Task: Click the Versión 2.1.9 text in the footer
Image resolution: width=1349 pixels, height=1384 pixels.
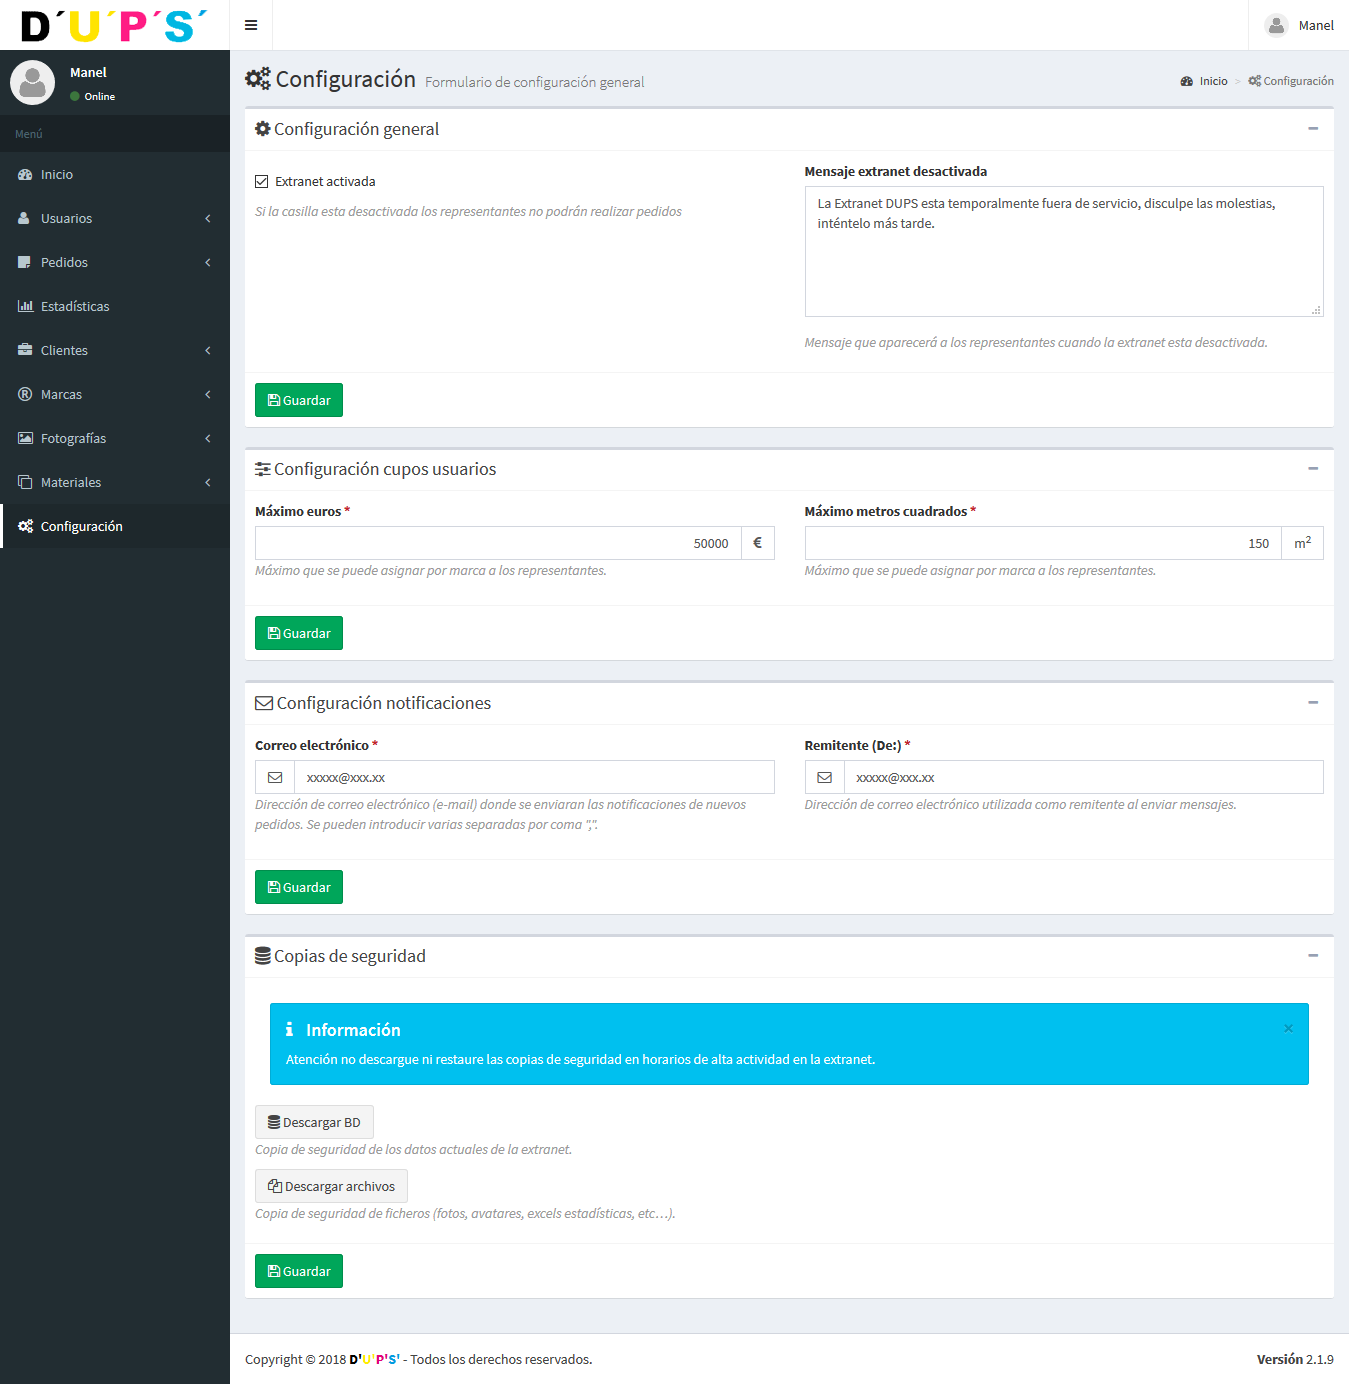Action: 1295,1359
